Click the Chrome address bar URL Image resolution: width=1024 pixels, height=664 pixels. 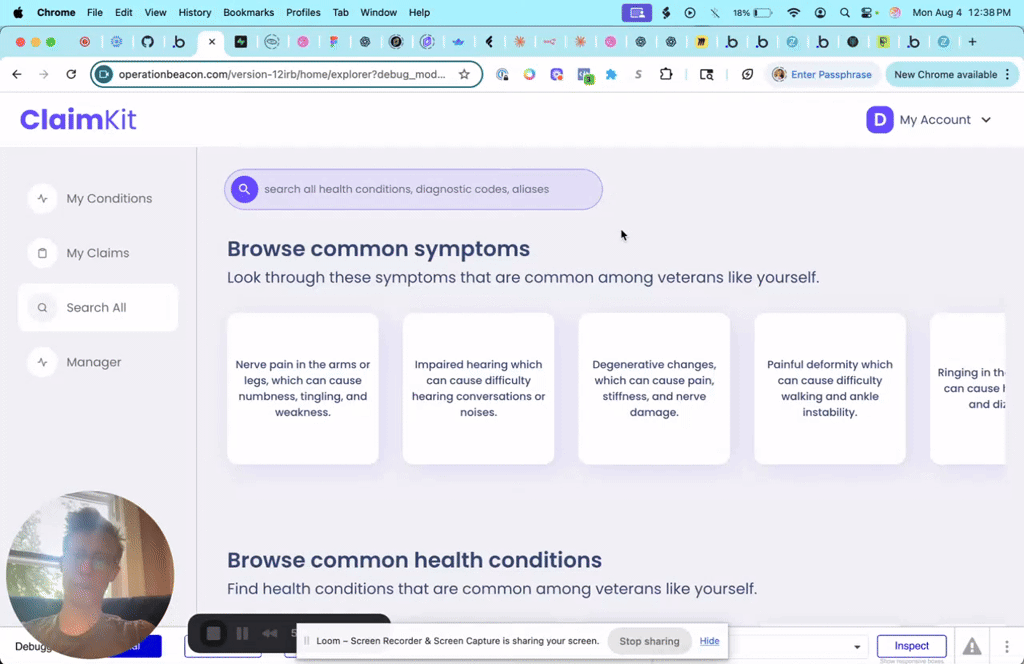click(x=282, y=74)
